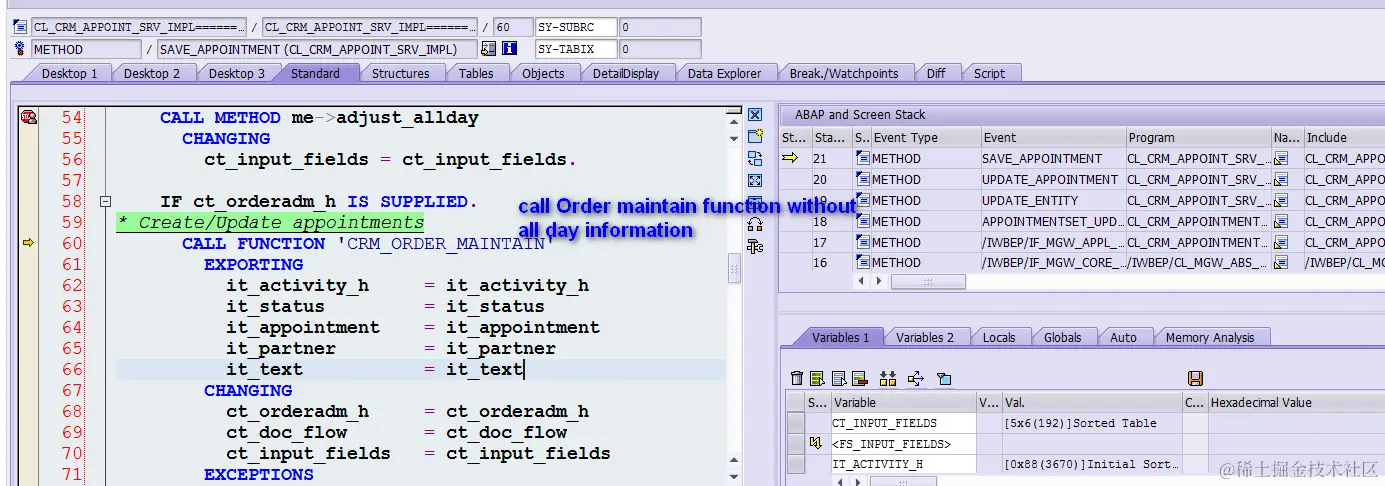Viewport: 1385px width, 486px height.
Task: Click the blue information icon in the header
Action: click(510, 48)
